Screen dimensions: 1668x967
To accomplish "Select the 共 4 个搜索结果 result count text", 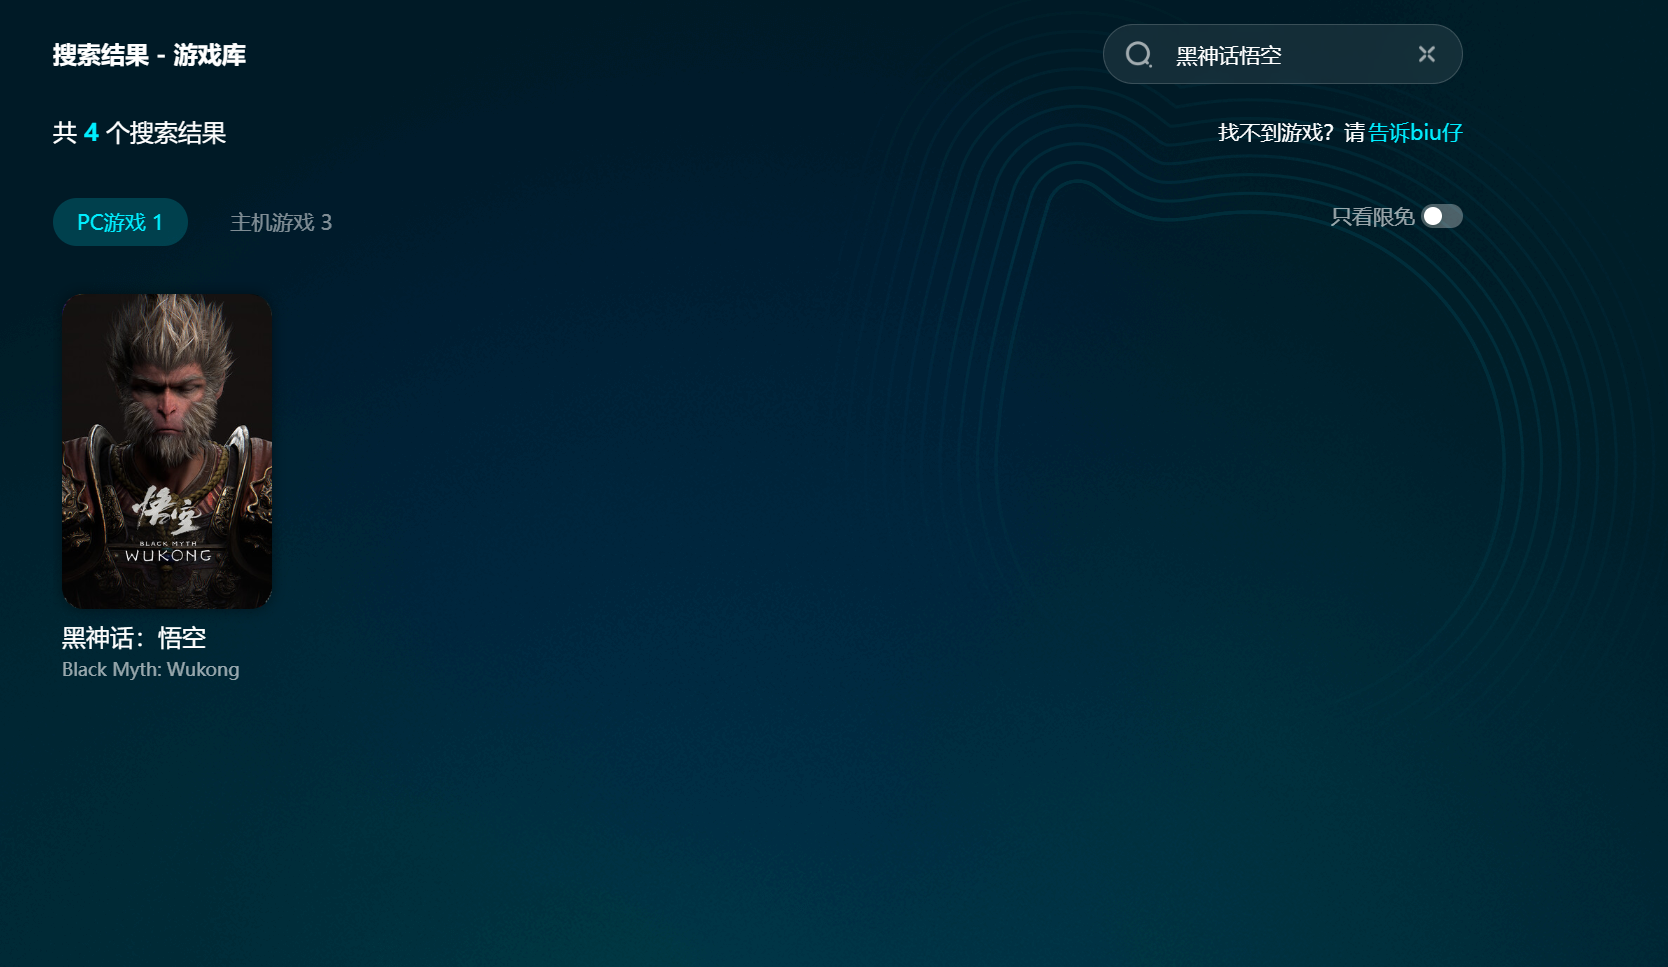I will [139, 133].
